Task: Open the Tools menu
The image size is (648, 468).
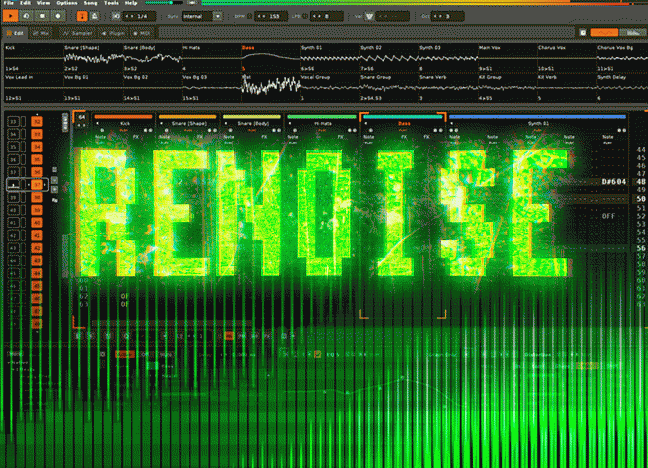Action: [112, 3]
